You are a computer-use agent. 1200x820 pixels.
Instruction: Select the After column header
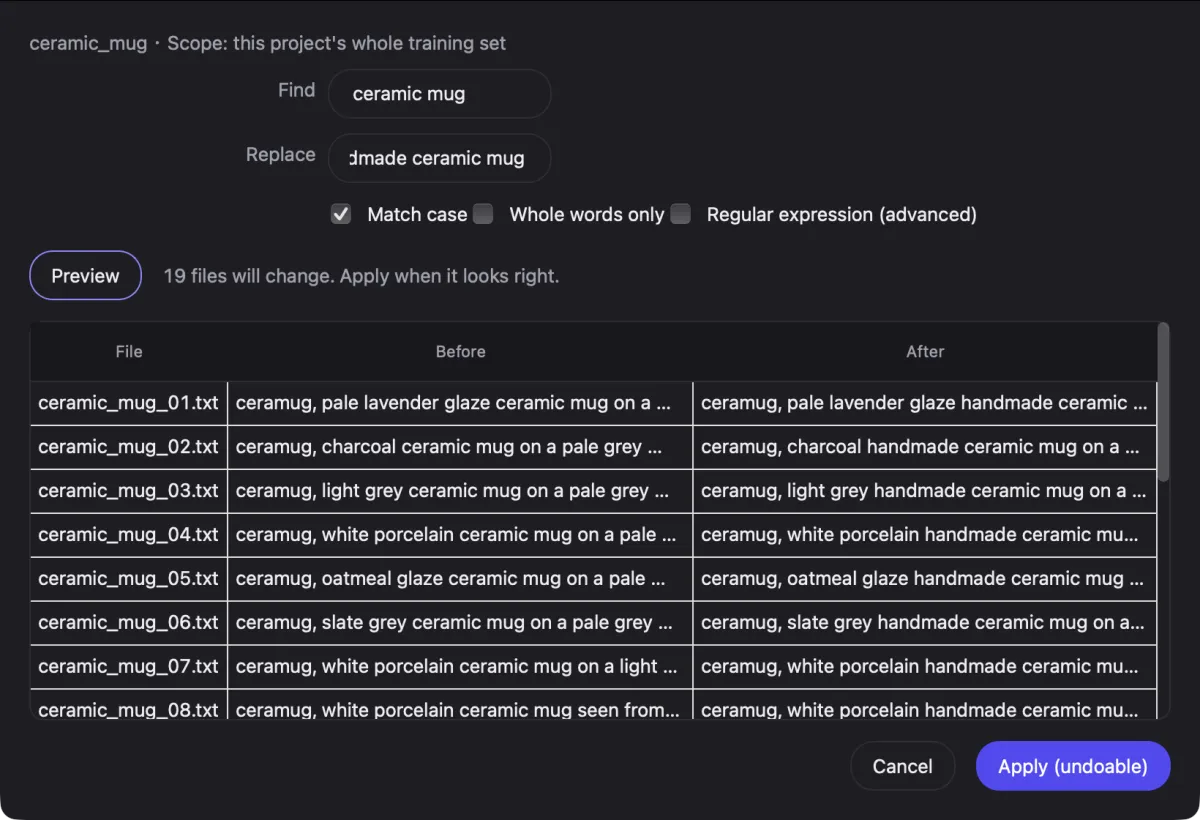[x=925, y=352]
